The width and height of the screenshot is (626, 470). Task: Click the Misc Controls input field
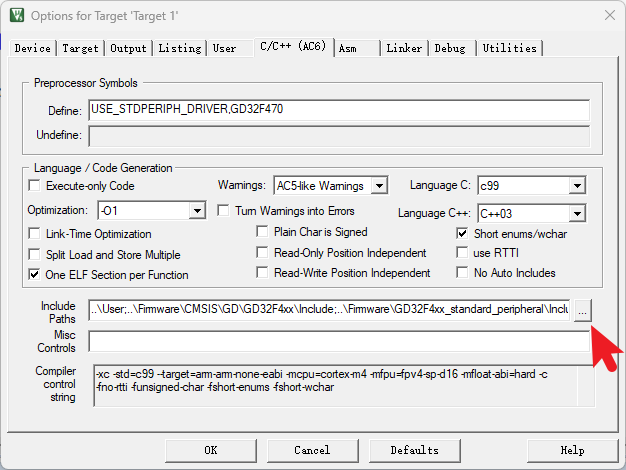[x=339, y=341]
